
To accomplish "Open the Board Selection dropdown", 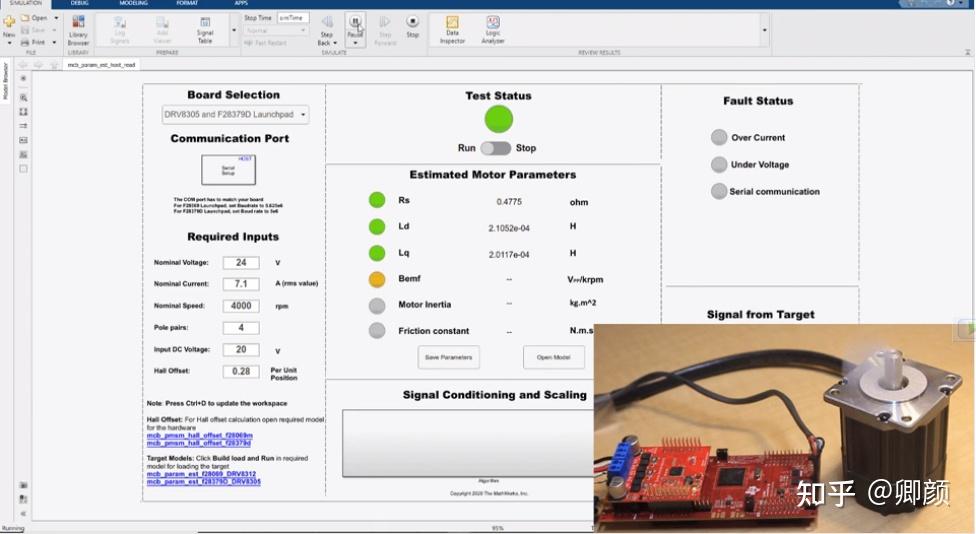I will point(235,115).
